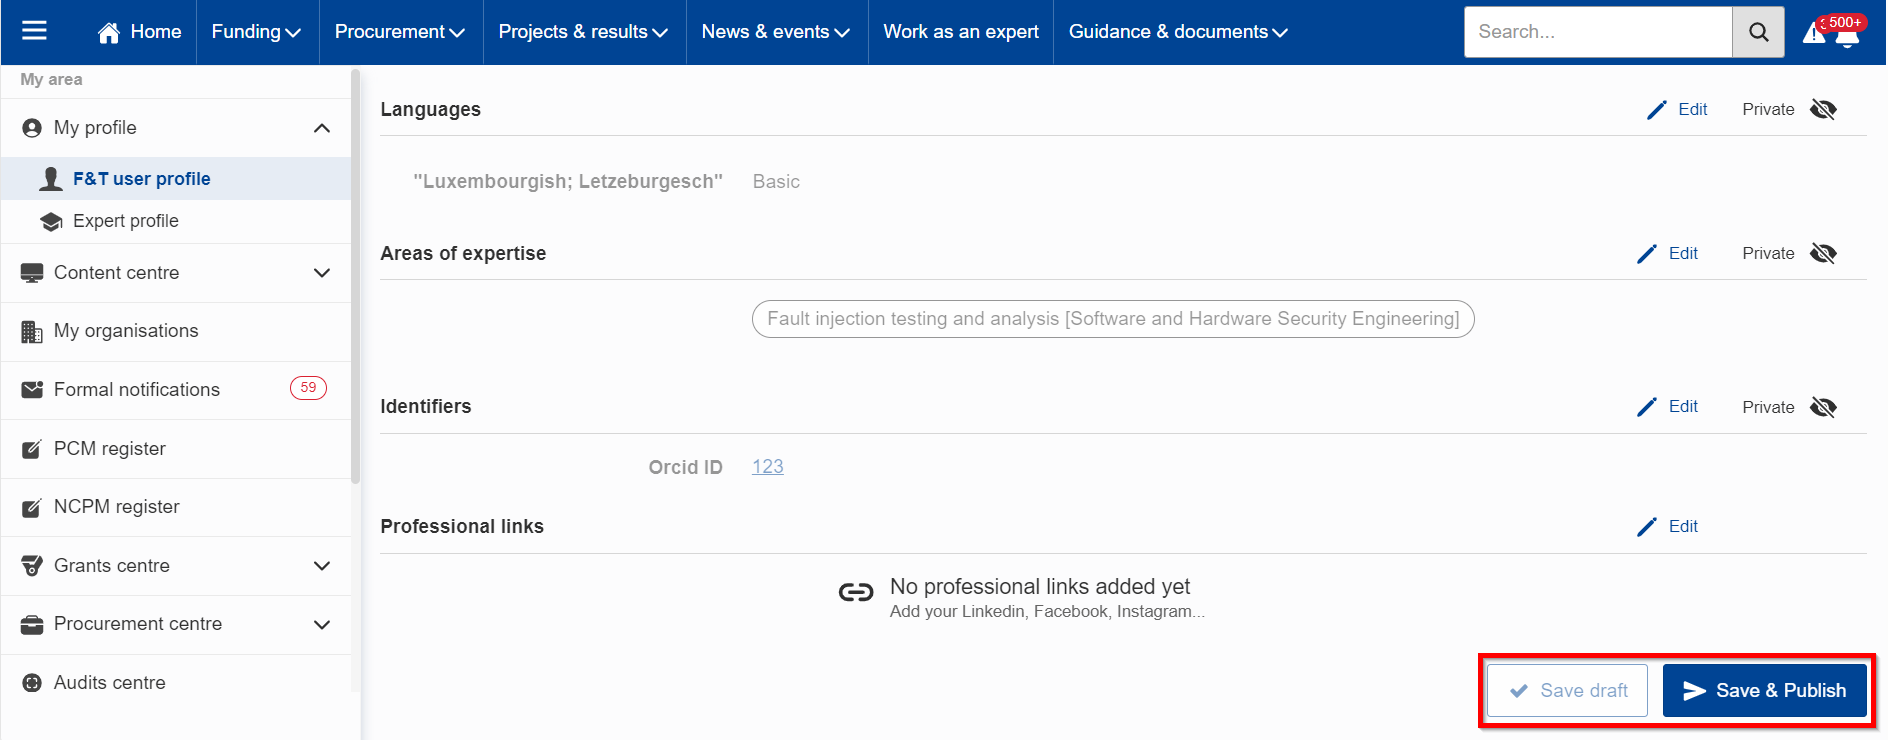Click the Areas of expertise pencil icon
Screen dimensions: 1888x740
click(x=1647, y=254)
